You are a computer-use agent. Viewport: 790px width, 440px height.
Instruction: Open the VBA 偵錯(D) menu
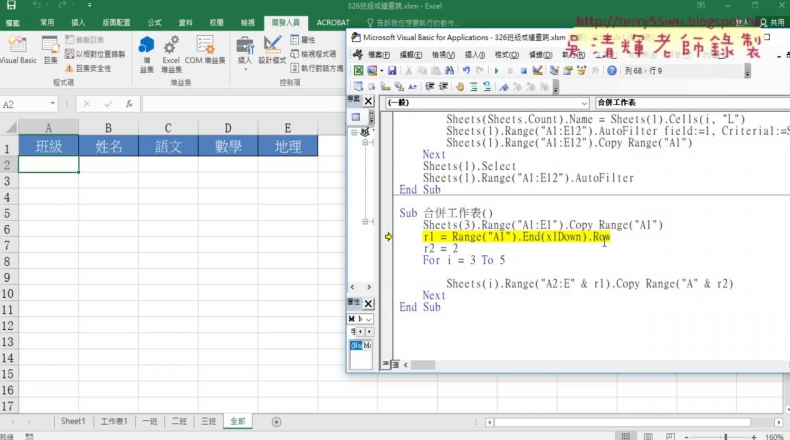[x=540, y=54]
